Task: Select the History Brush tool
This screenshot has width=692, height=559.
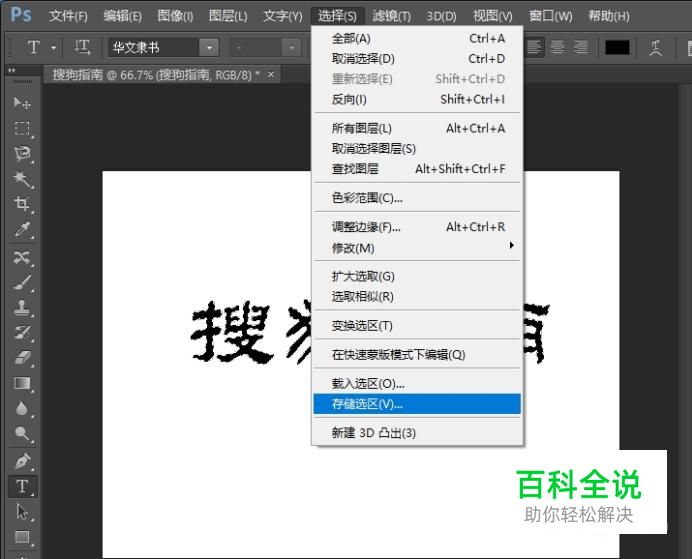Action: click(22, 332)
